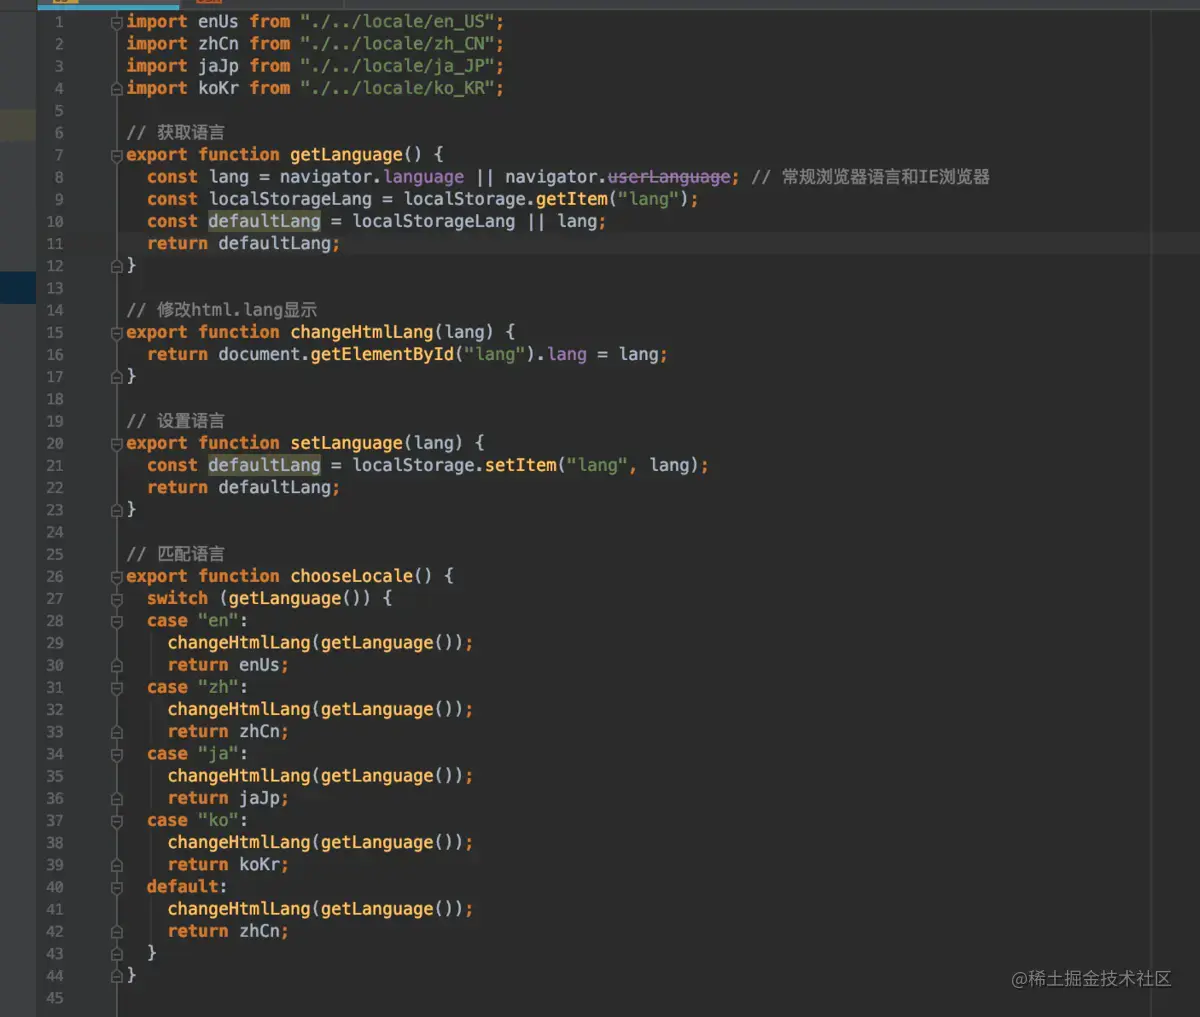Click gutter line number 5

coord(59,111)
